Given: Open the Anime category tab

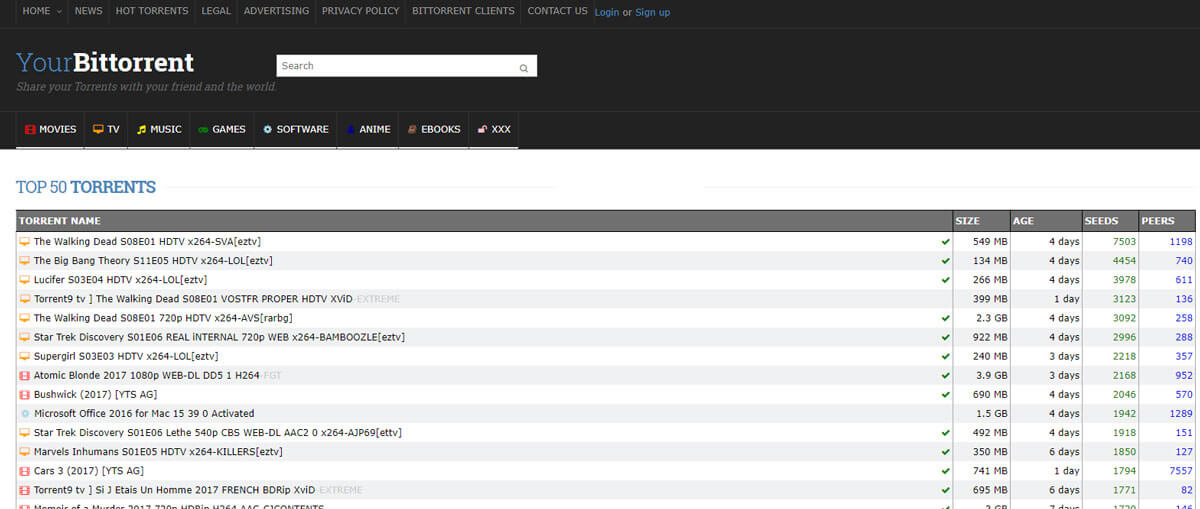Looking at the screenshot, I should [x=368, y=129].
